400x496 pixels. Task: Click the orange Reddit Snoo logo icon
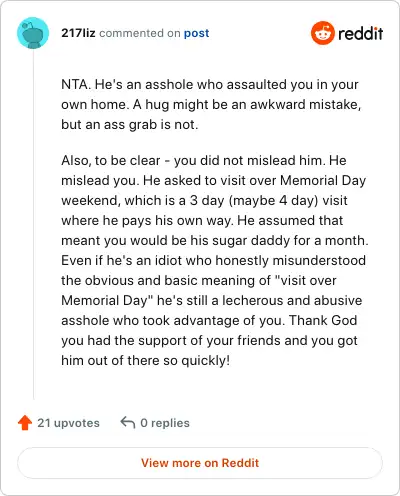[322, 33]
